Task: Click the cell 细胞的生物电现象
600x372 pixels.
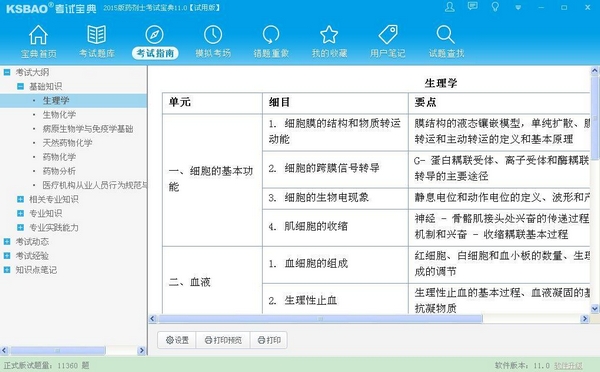Action: click(x=335, y=198)
